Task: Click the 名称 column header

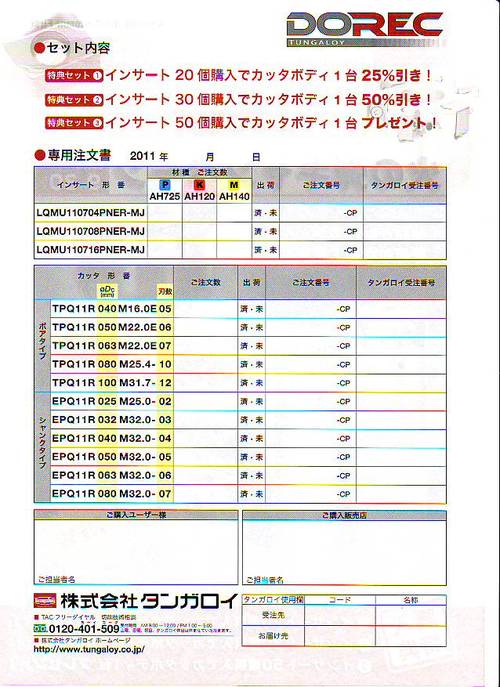Action: [x=411, y=600]
